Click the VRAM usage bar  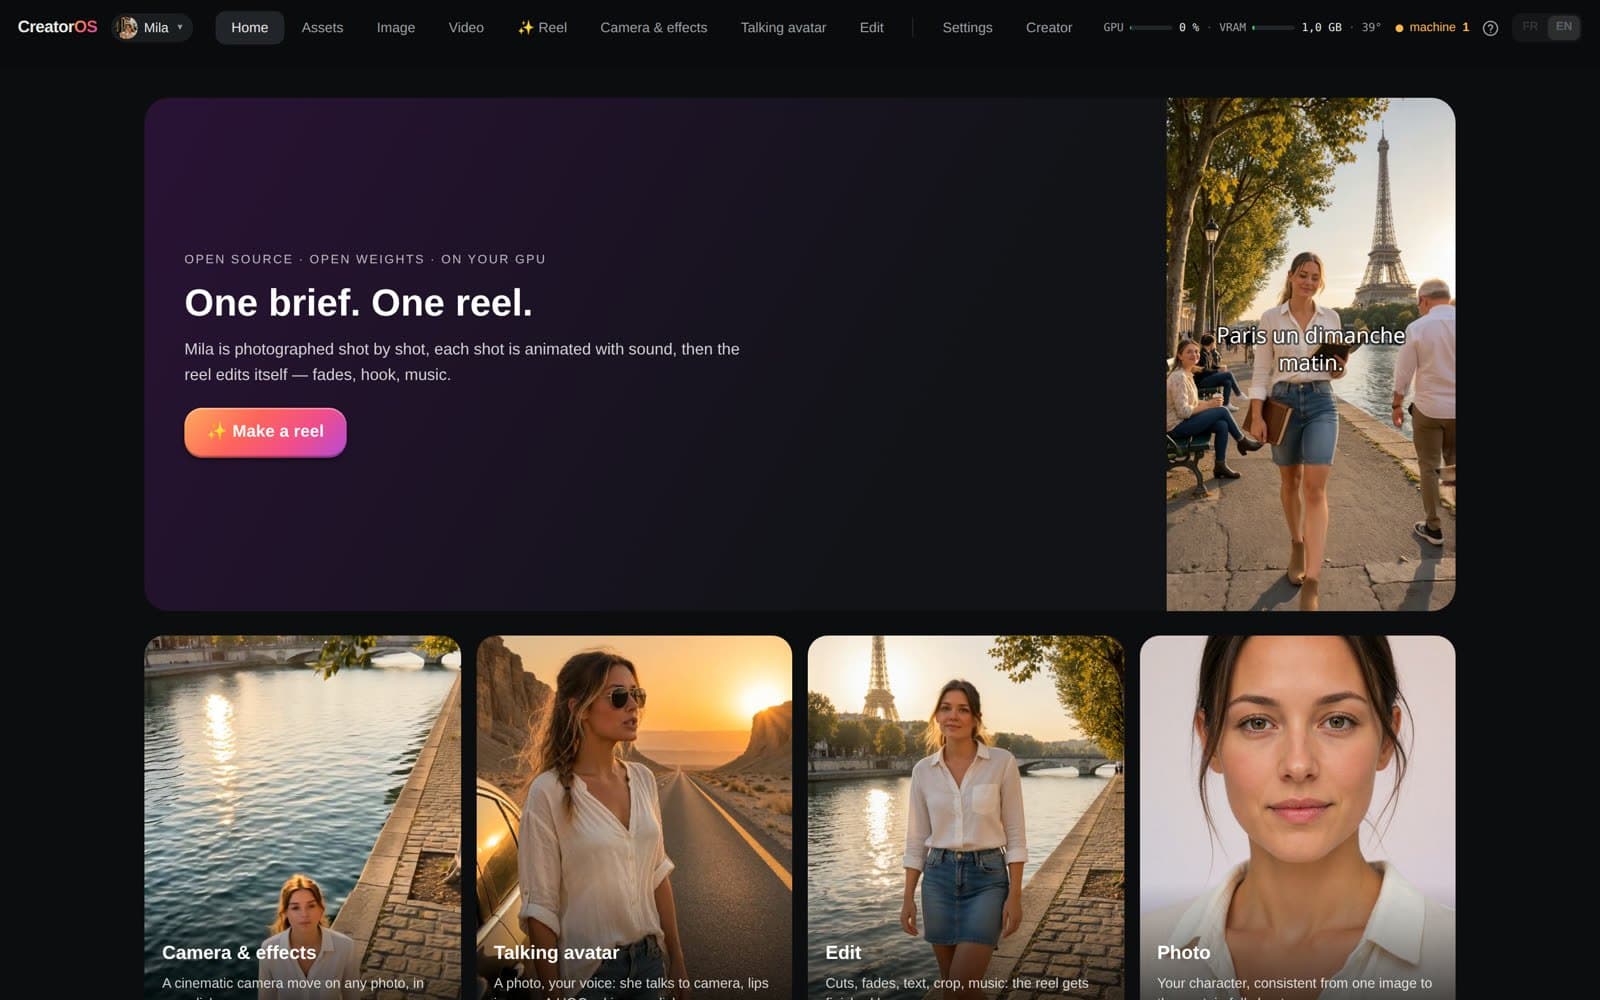point(1273,28)
